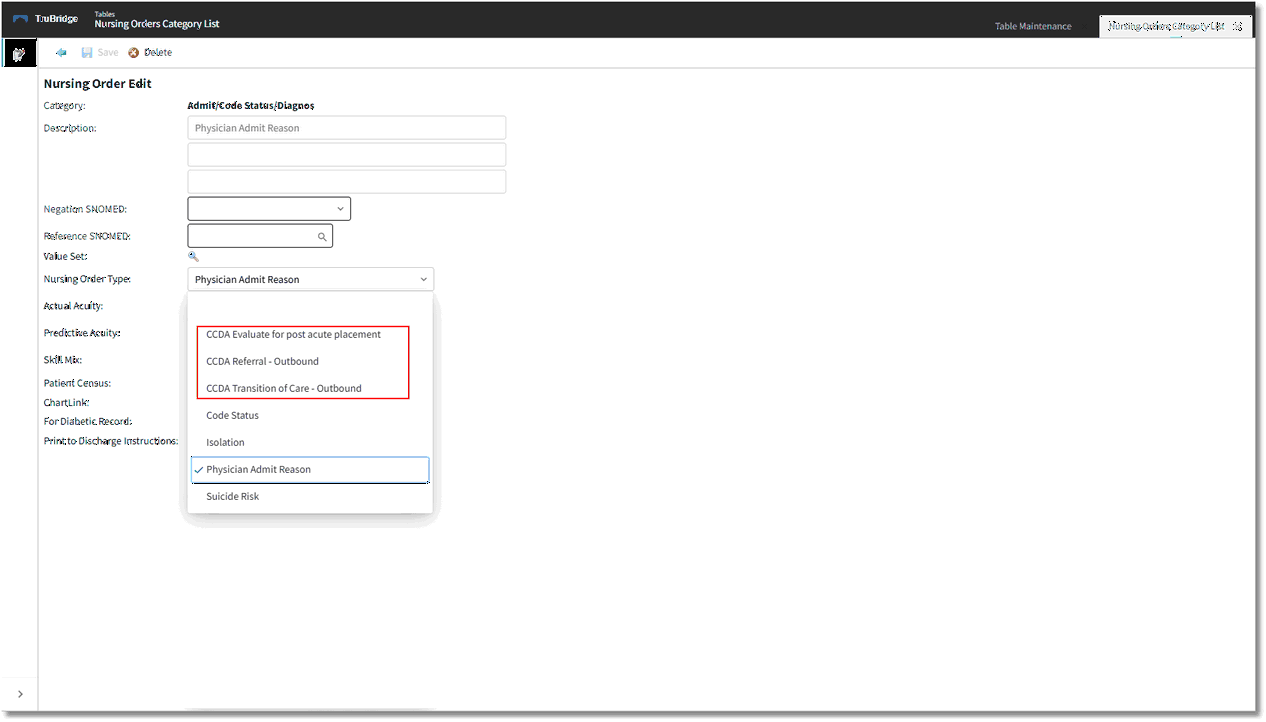Click the ChartLink label
This screenshot has width=1266, height=722.
pos(66,402)
